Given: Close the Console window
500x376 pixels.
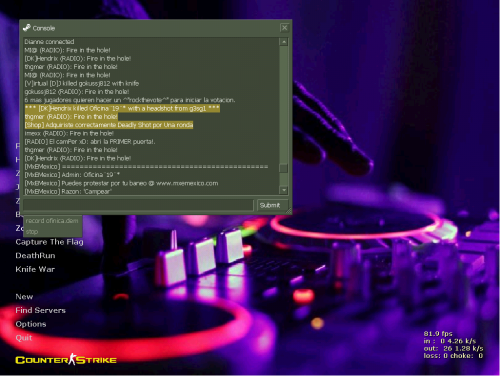Looking at the screenshot, I should (x=284, y=28).
